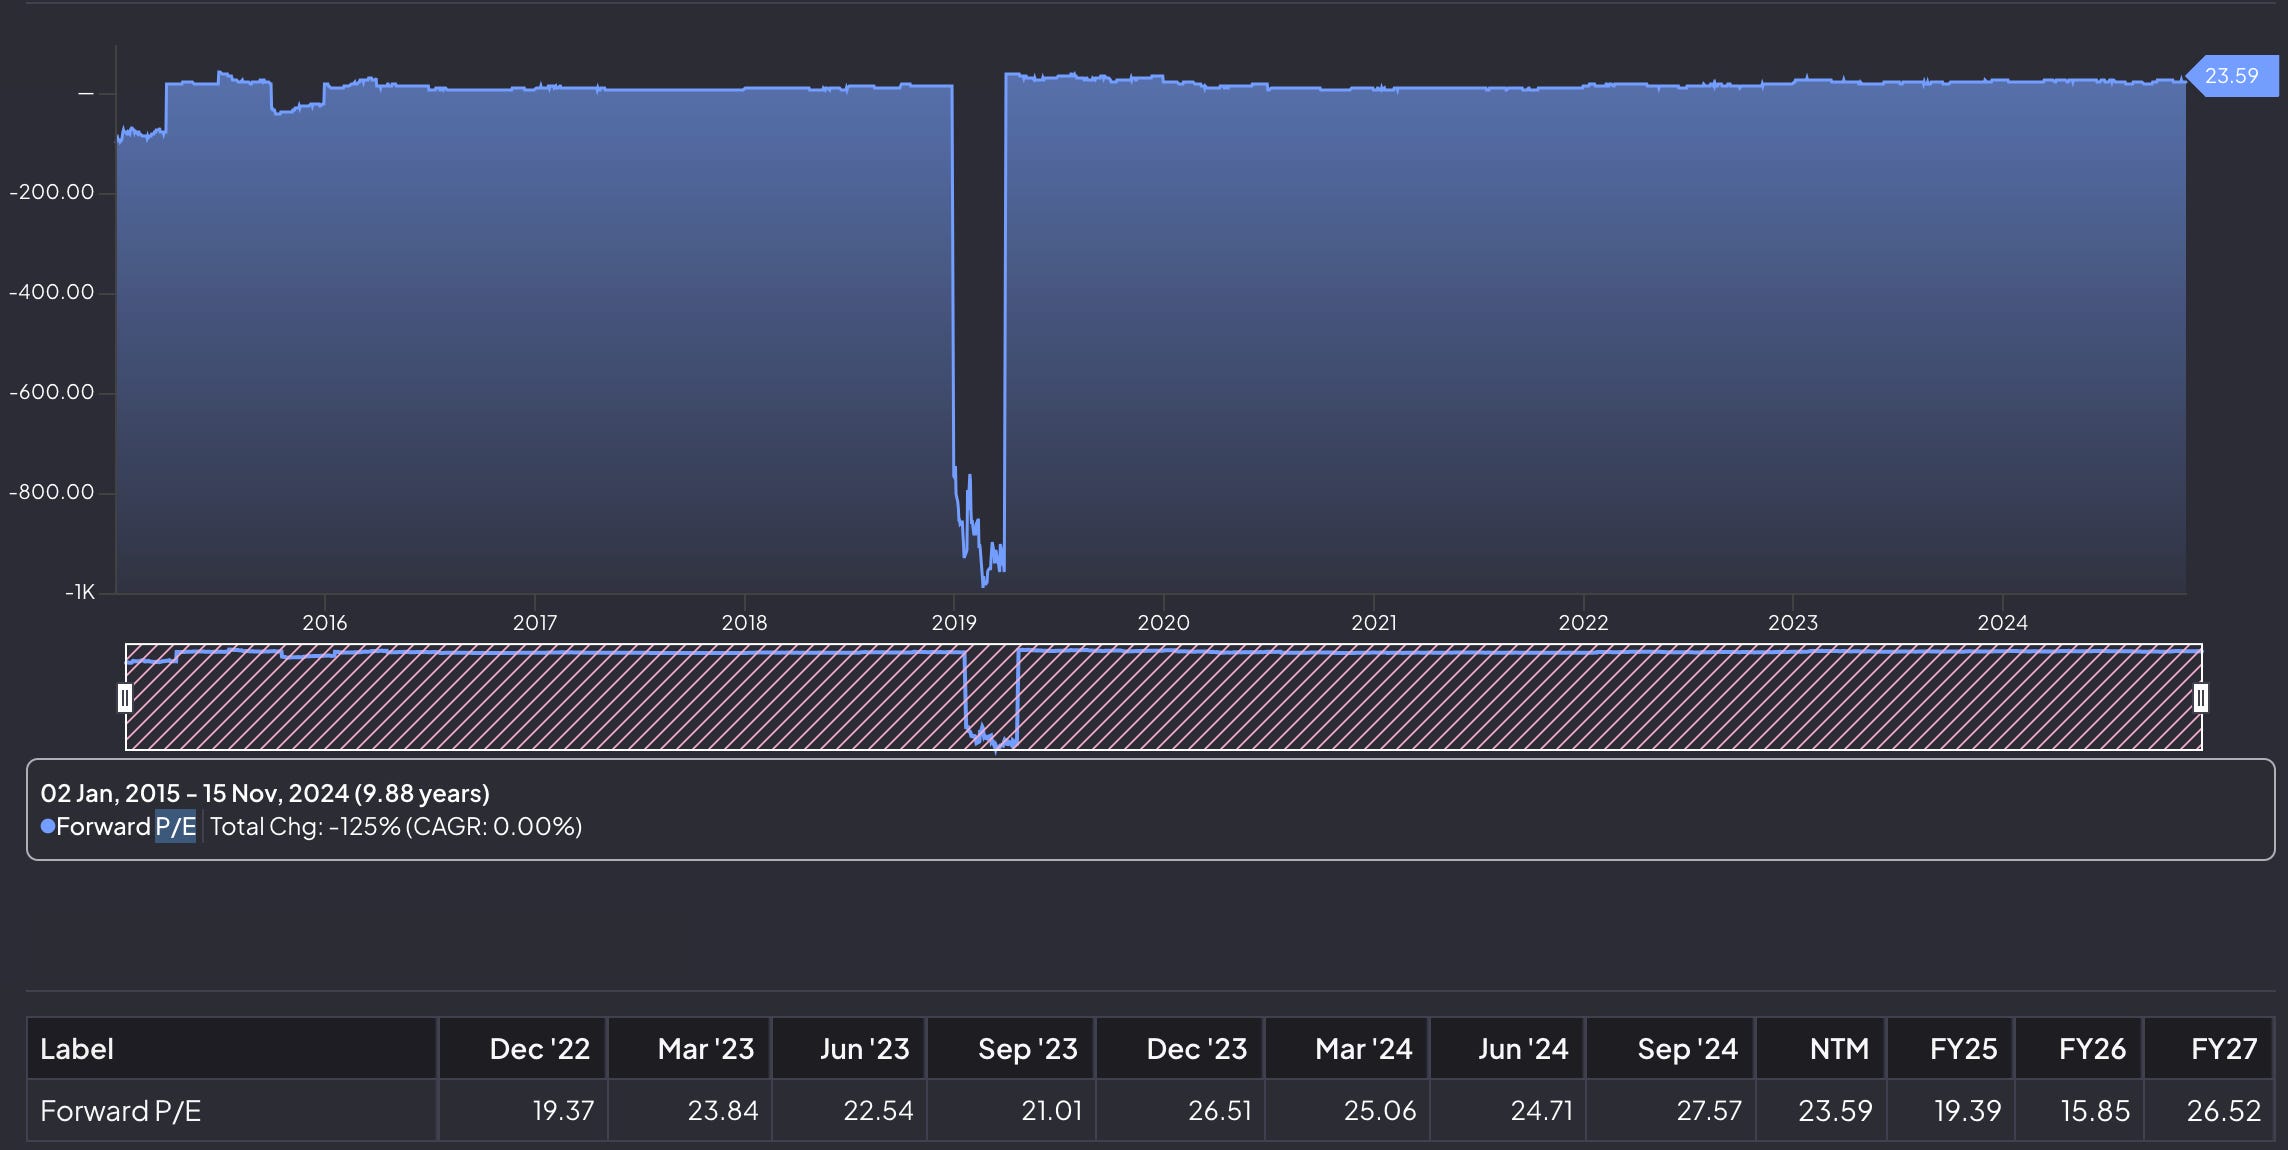
Task: Click the Sep '24 column header
Action: pos(1687,1048)
